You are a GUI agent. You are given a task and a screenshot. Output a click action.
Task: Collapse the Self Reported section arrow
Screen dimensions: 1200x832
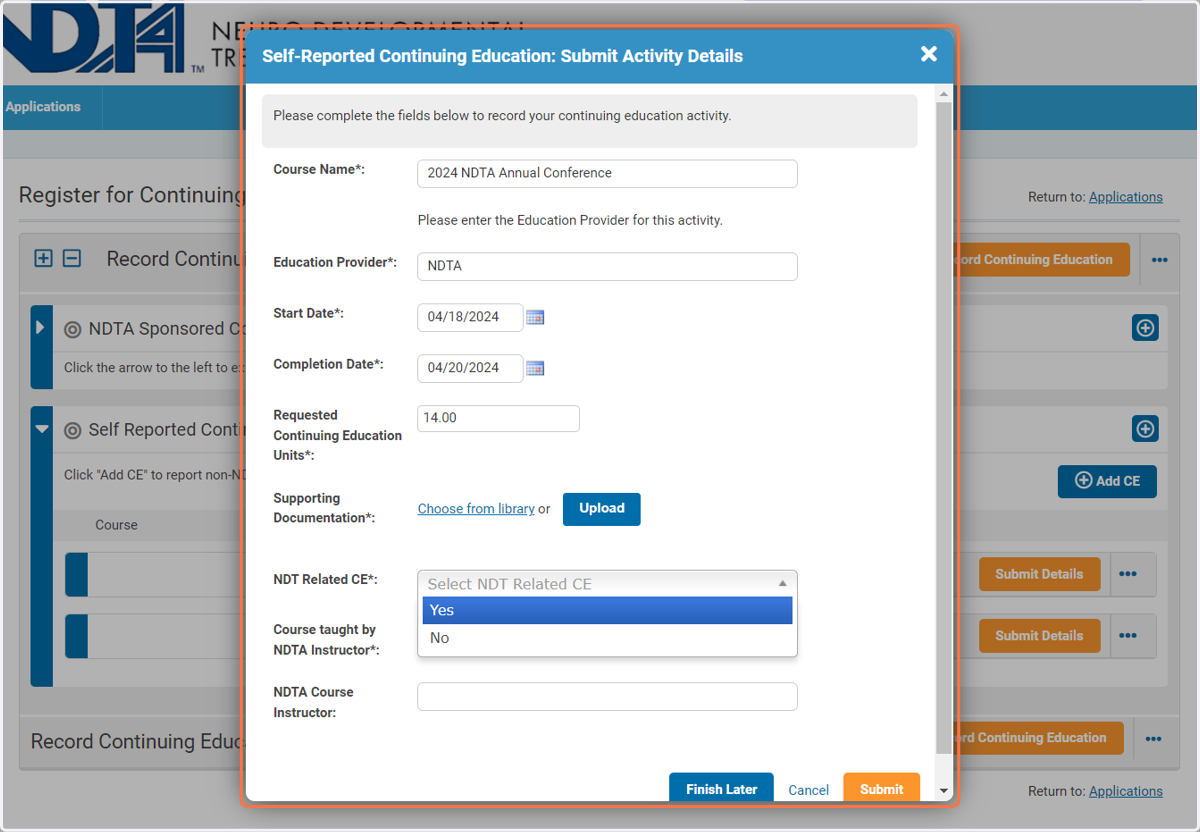coord(41,429)
